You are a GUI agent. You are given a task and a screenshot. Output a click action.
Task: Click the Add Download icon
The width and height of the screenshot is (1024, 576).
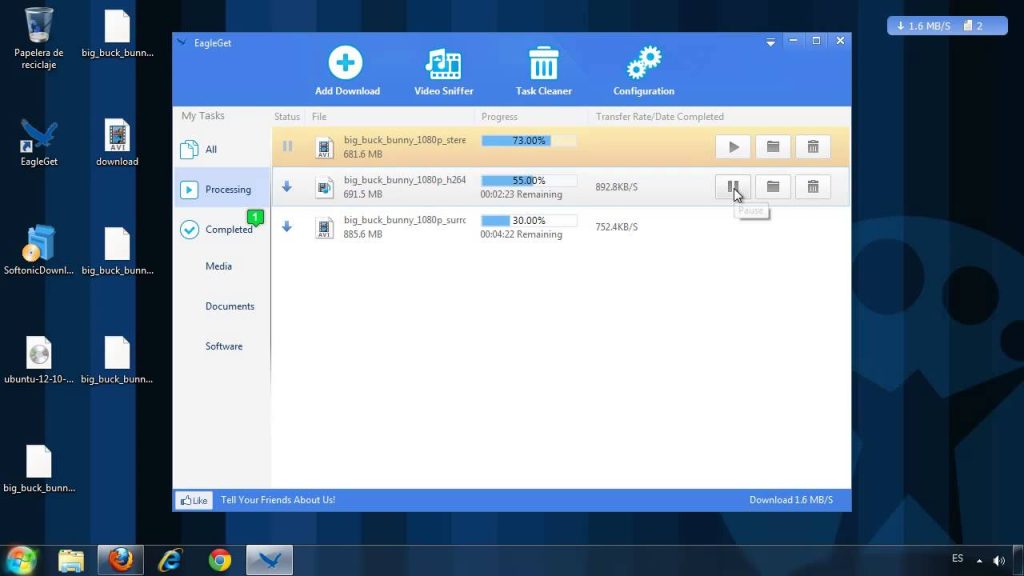click(346, 64)
